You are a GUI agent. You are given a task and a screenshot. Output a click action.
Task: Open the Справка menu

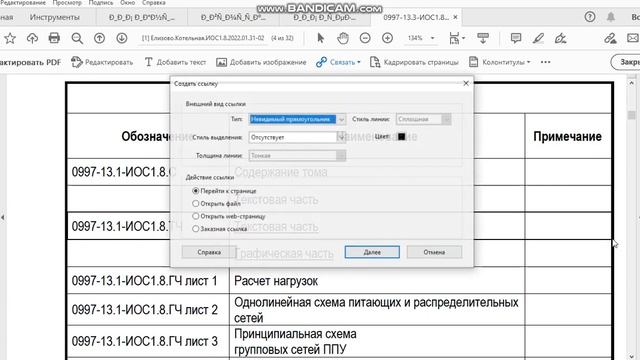153,2
